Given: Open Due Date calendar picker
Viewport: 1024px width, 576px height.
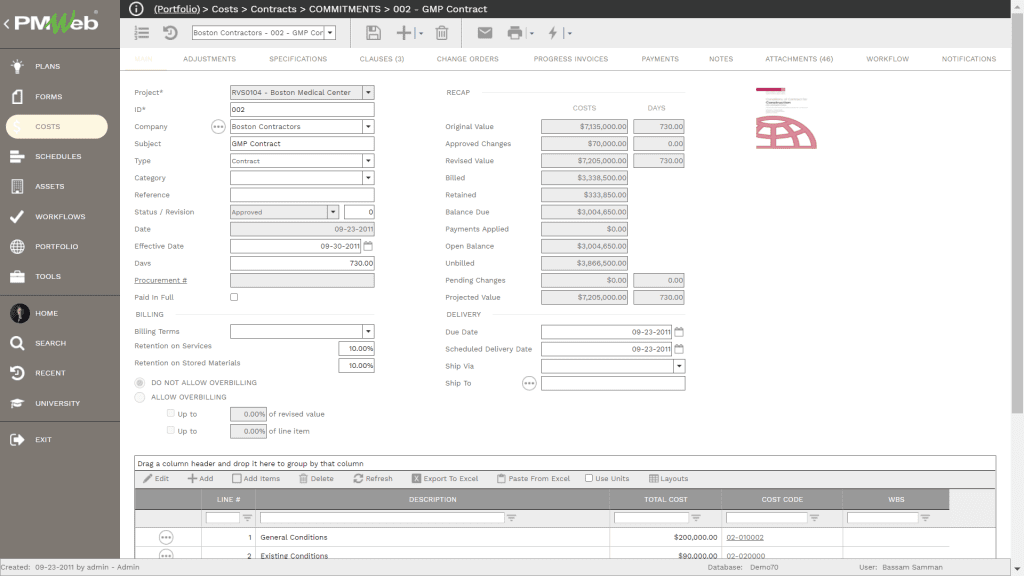Looking at the screenshot, I should [679, 332].
